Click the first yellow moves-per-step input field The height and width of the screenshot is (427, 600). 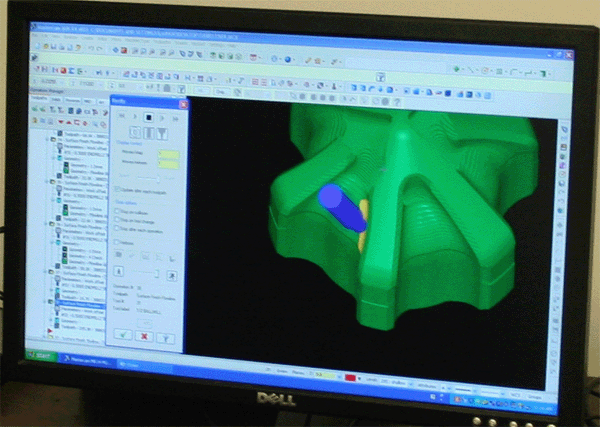coord(168,153)
